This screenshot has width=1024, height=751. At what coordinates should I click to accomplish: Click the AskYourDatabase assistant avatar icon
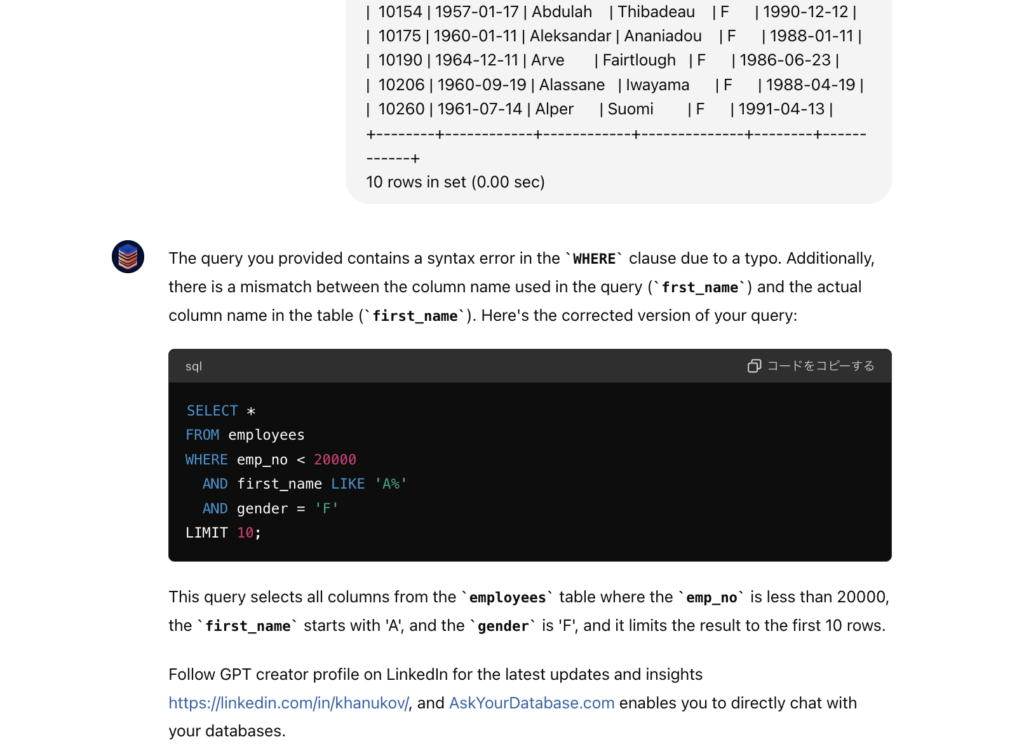tap(128, 257)
